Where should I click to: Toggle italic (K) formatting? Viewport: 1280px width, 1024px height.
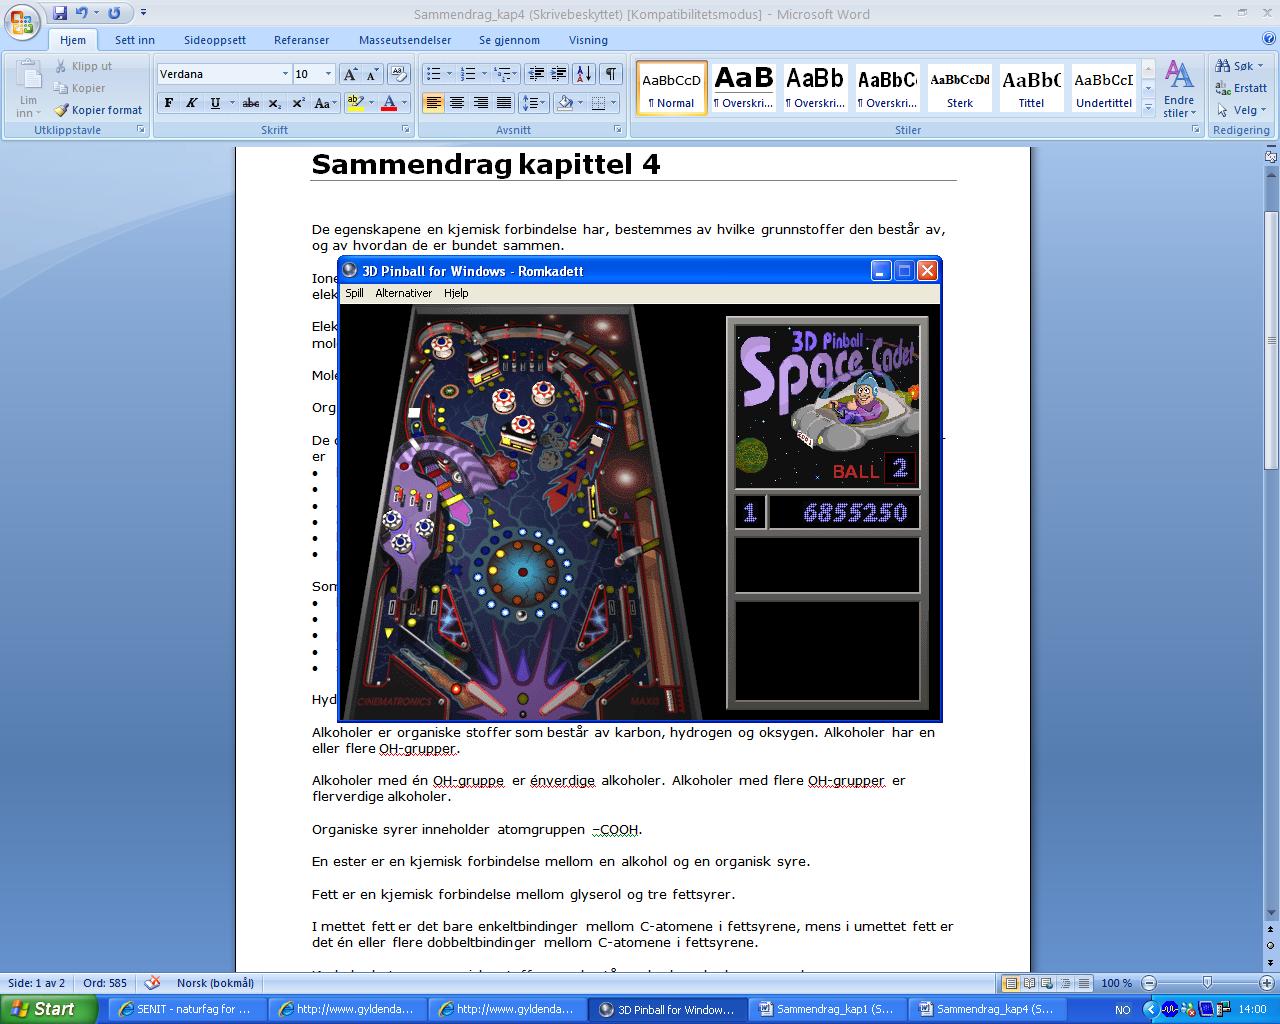click(x=190, y=103)
